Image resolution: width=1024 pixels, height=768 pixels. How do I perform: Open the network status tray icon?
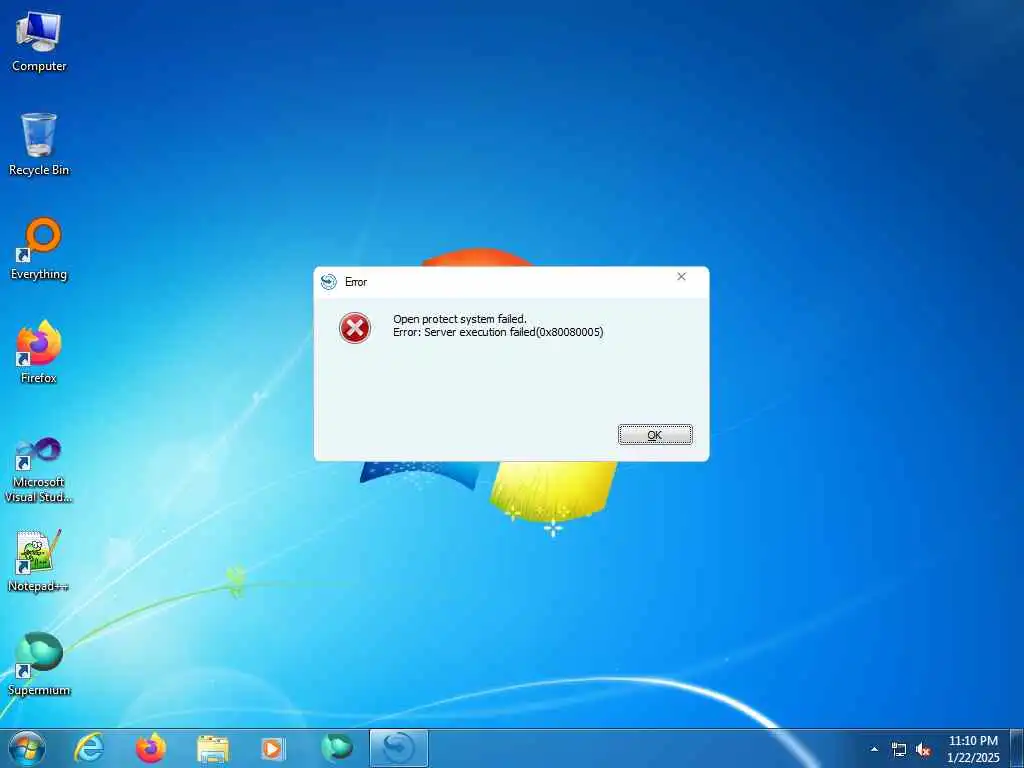coord(899,750)
